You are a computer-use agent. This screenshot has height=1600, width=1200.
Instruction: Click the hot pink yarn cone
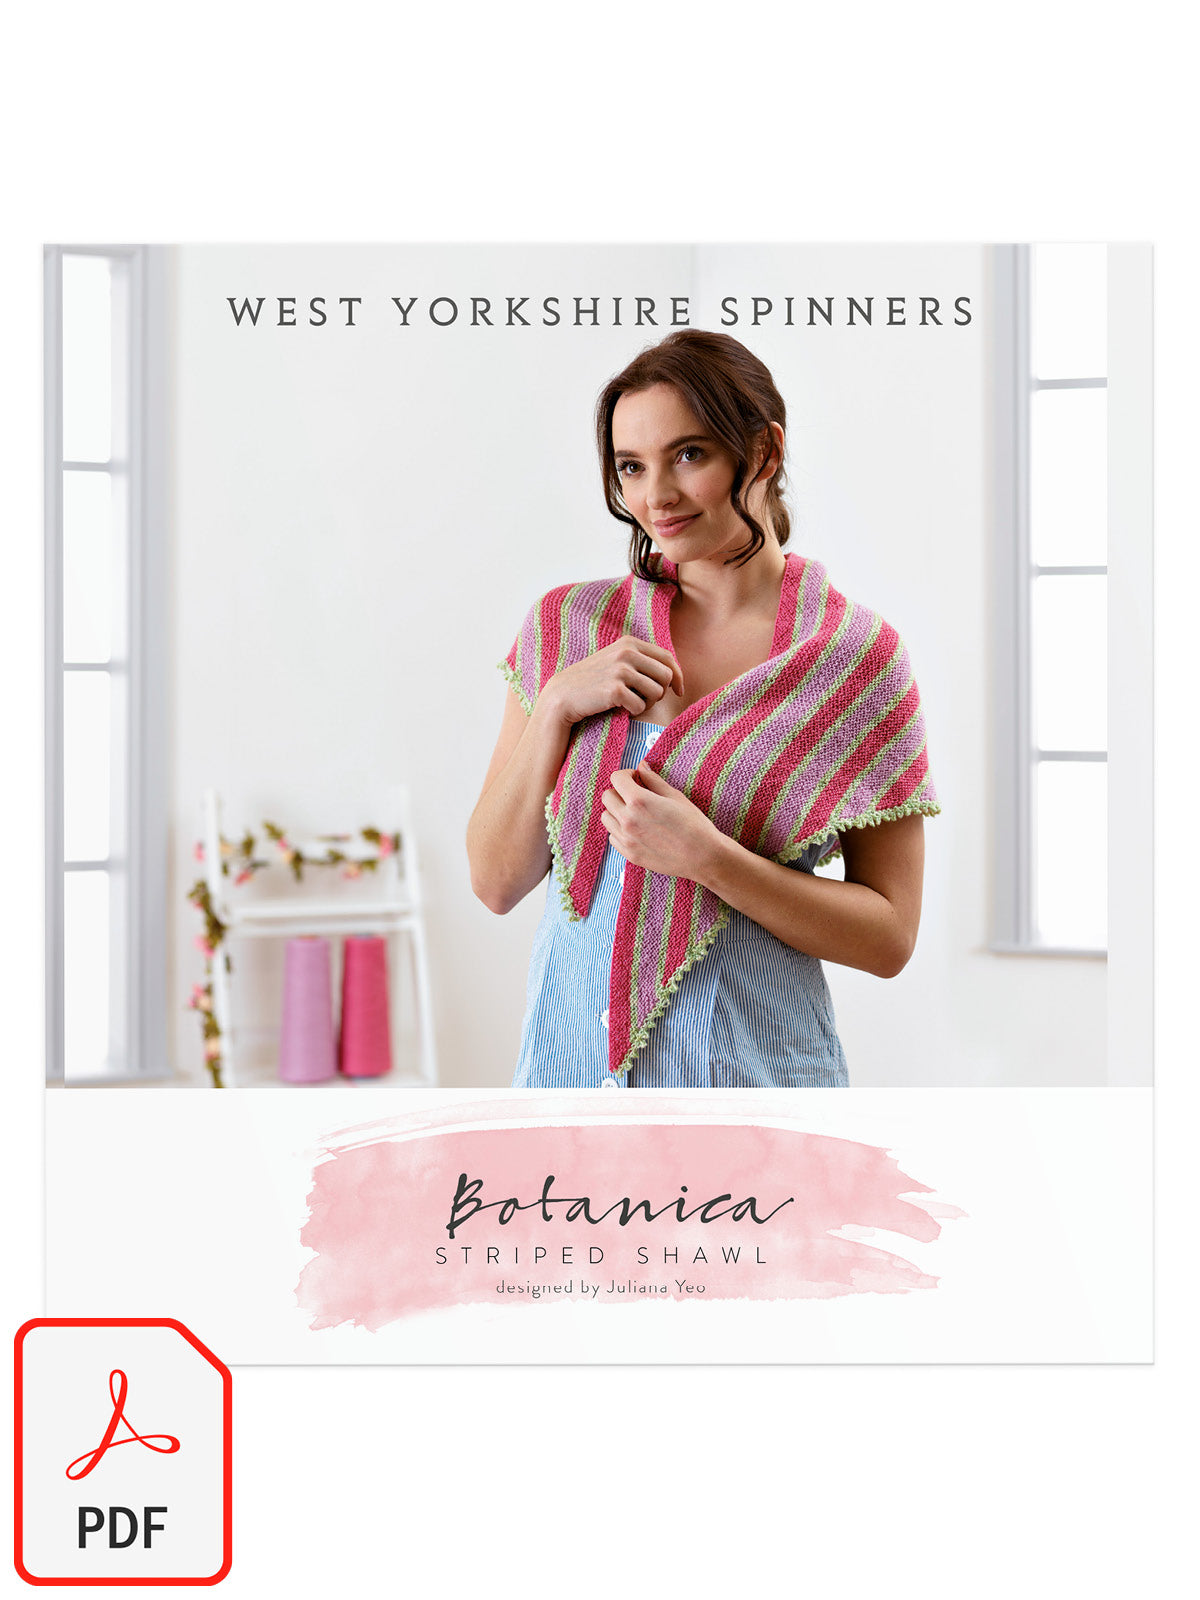click(x=365, y=1006)
